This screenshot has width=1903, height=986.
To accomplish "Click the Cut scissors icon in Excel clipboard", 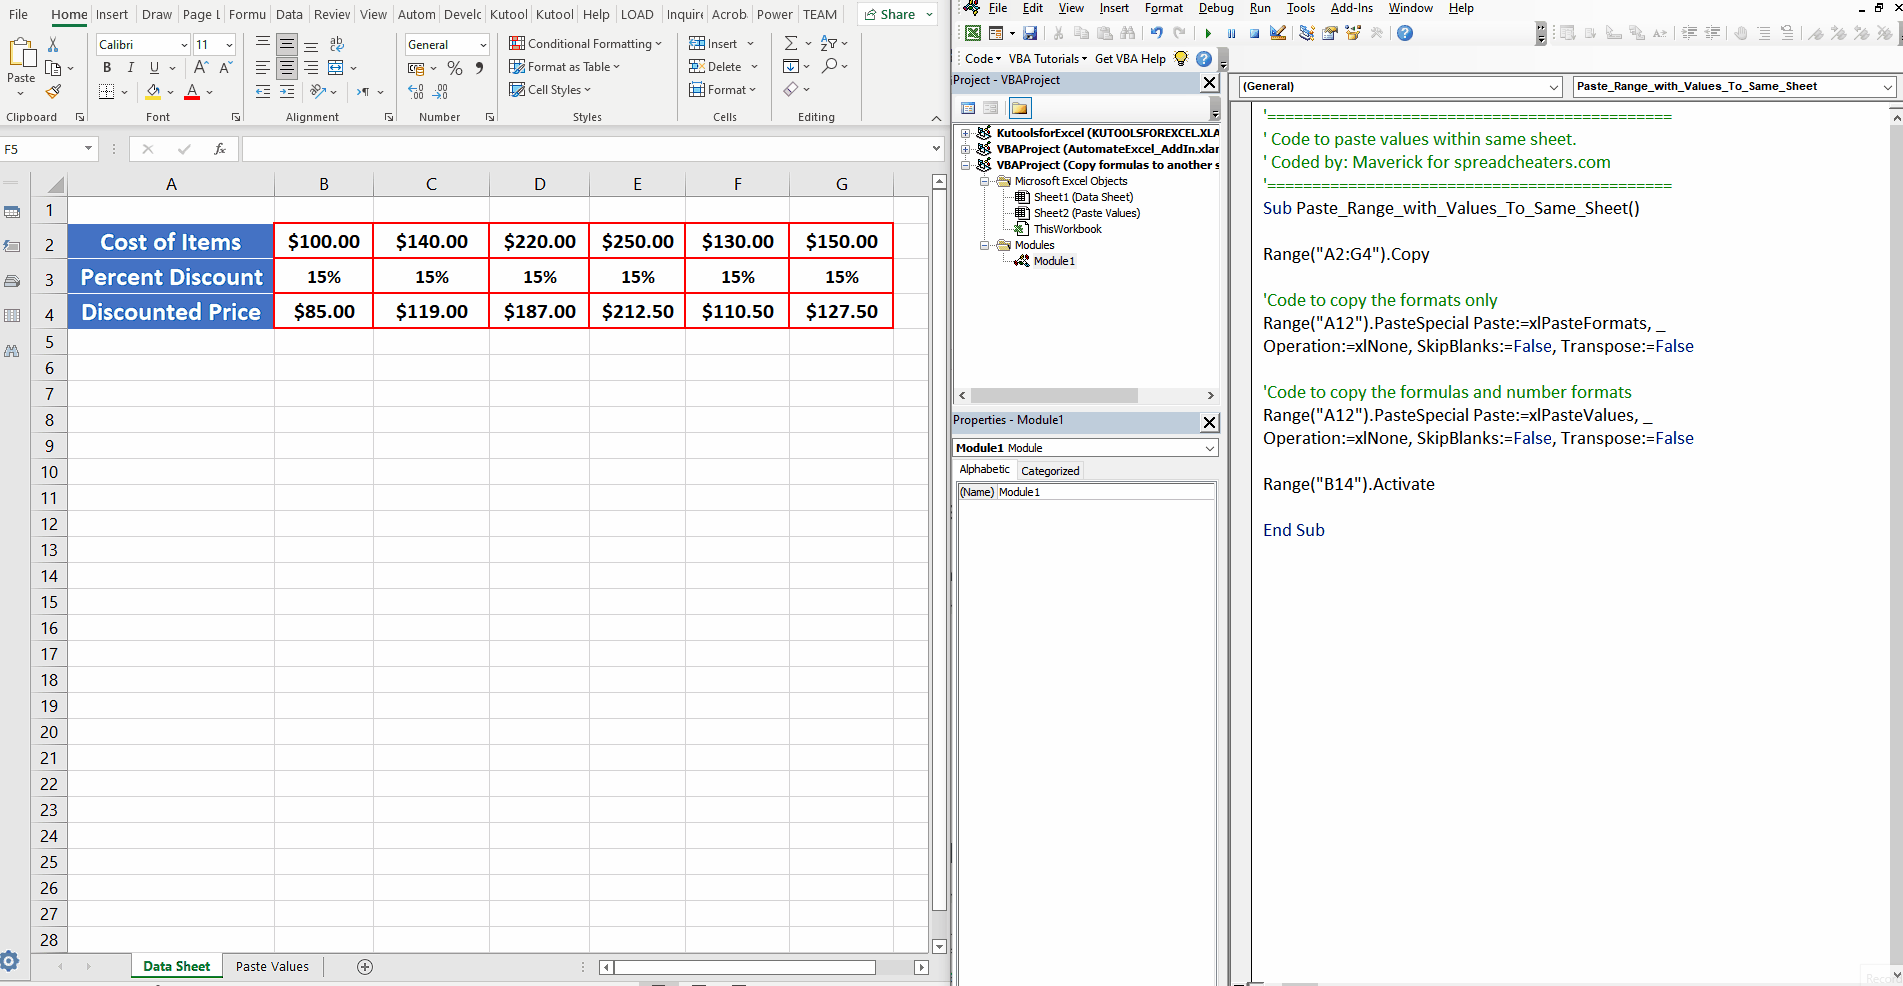I will [x=53, y=45].
